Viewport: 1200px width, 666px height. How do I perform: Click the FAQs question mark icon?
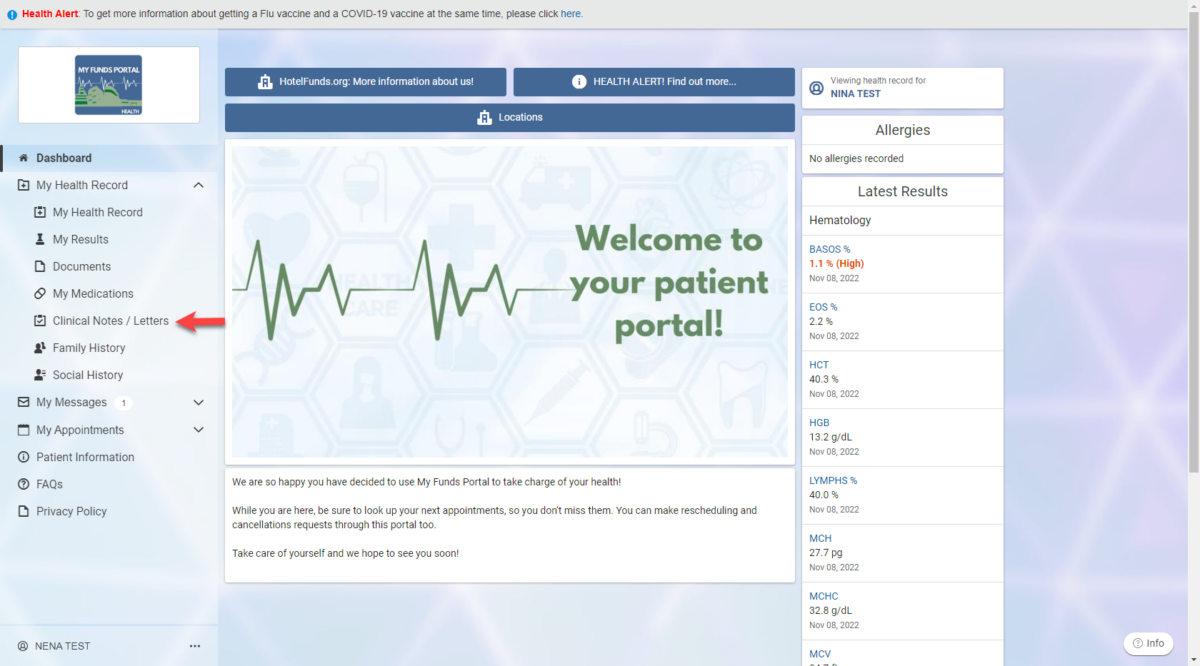[24, 484]
